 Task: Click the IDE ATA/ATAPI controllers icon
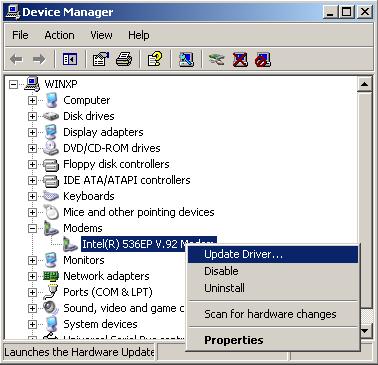tap(51, 180)
